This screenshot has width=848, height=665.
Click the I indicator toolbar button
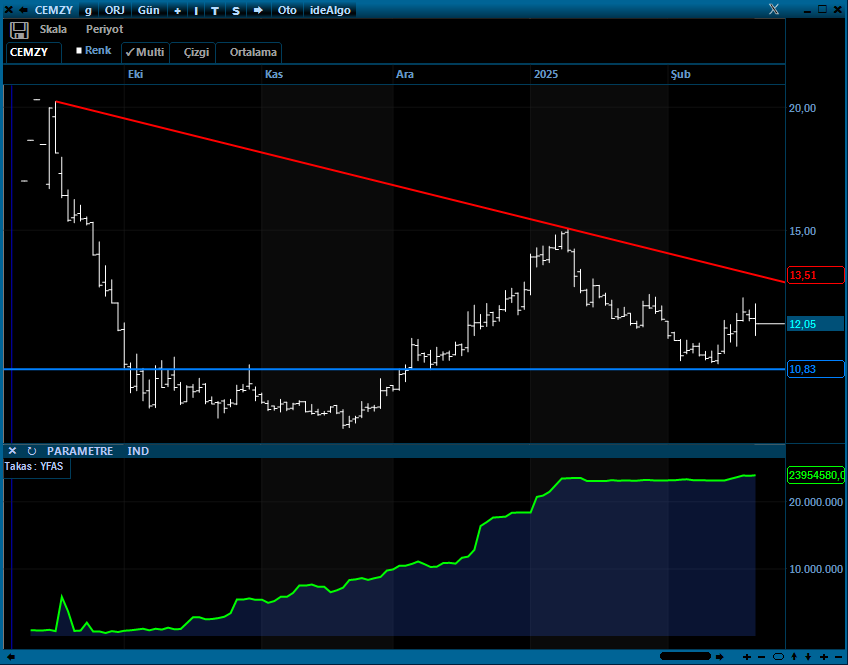click(x=196, y=11)
